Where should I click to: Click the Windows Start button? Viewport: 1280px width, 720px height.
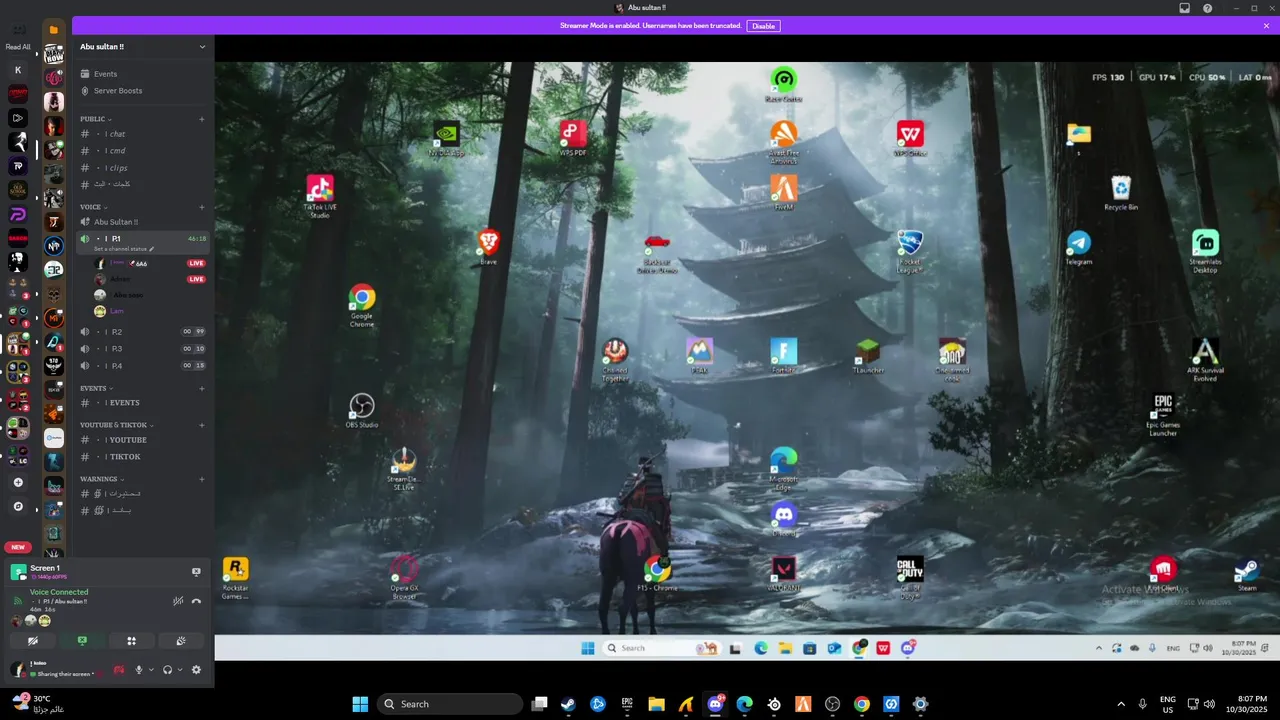(360, 704)
